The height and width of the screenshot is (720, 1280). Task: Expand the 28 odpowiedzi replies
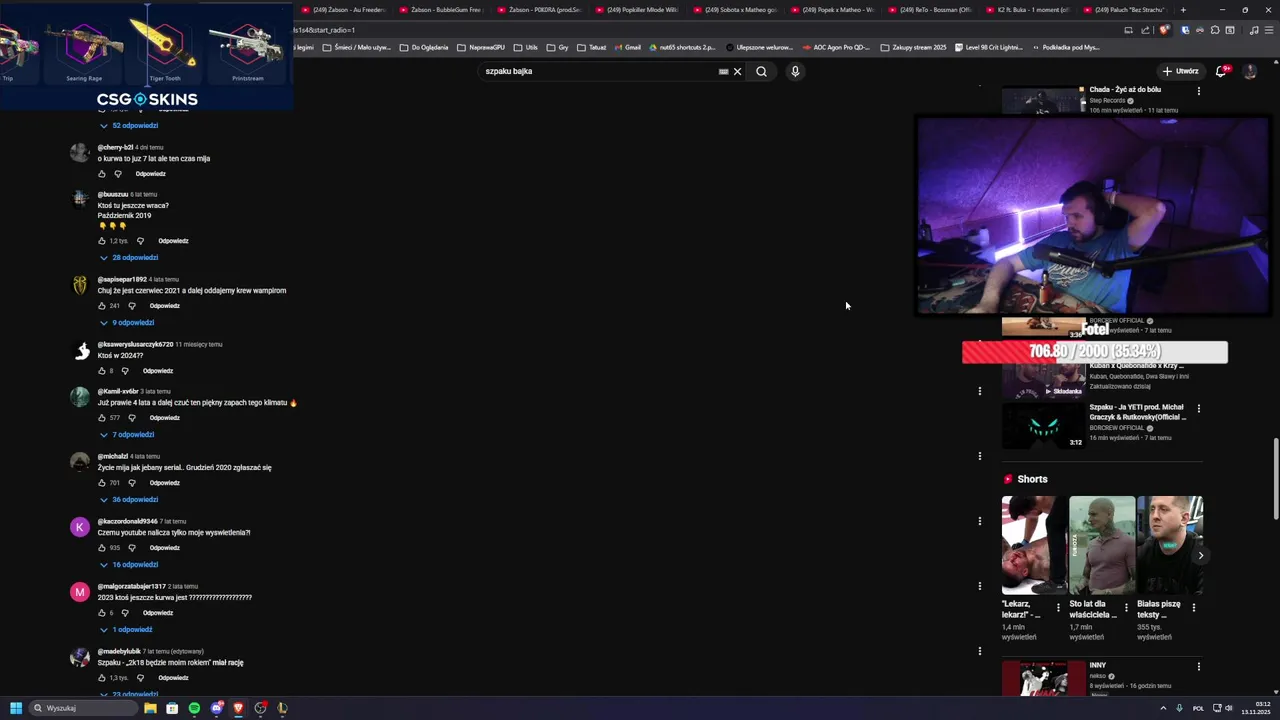tap(129, 258)
